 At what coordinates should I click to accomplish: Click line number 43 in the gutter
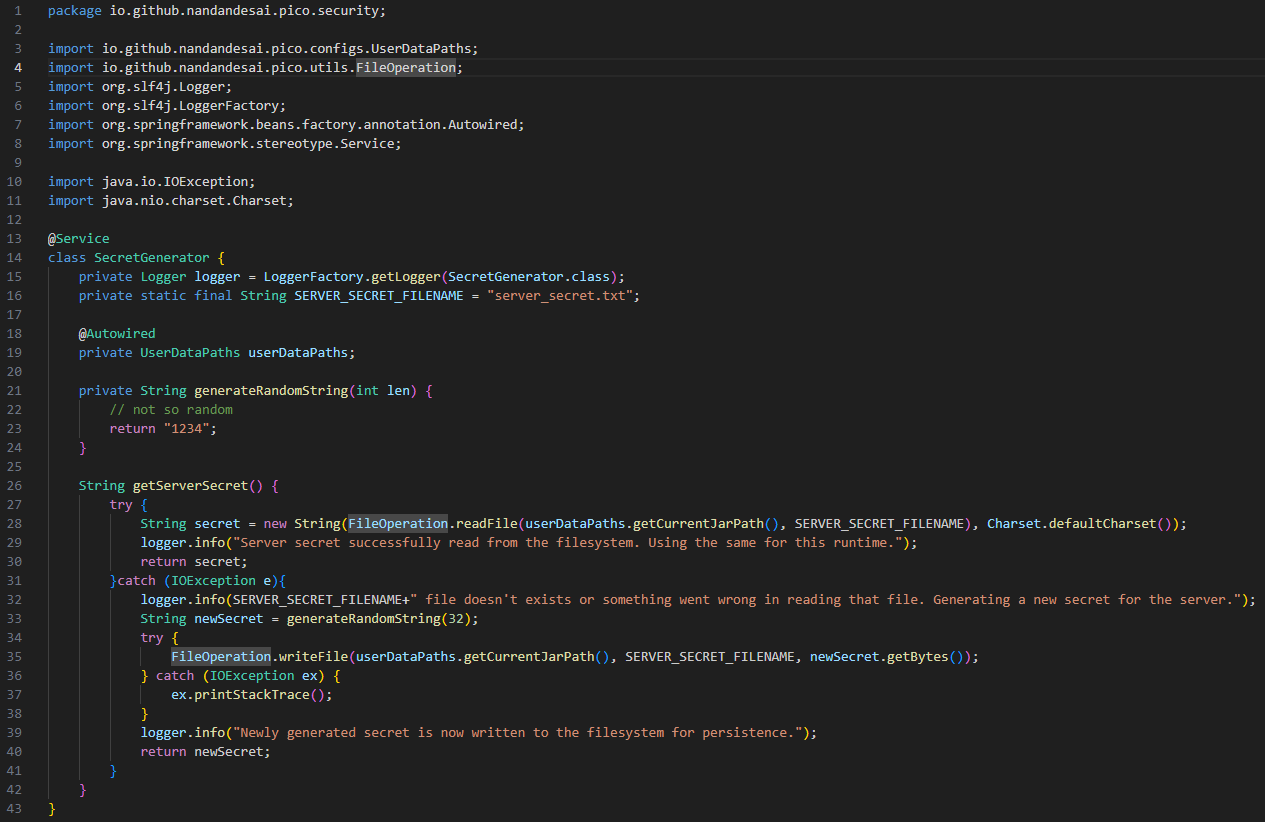(15, 809)
